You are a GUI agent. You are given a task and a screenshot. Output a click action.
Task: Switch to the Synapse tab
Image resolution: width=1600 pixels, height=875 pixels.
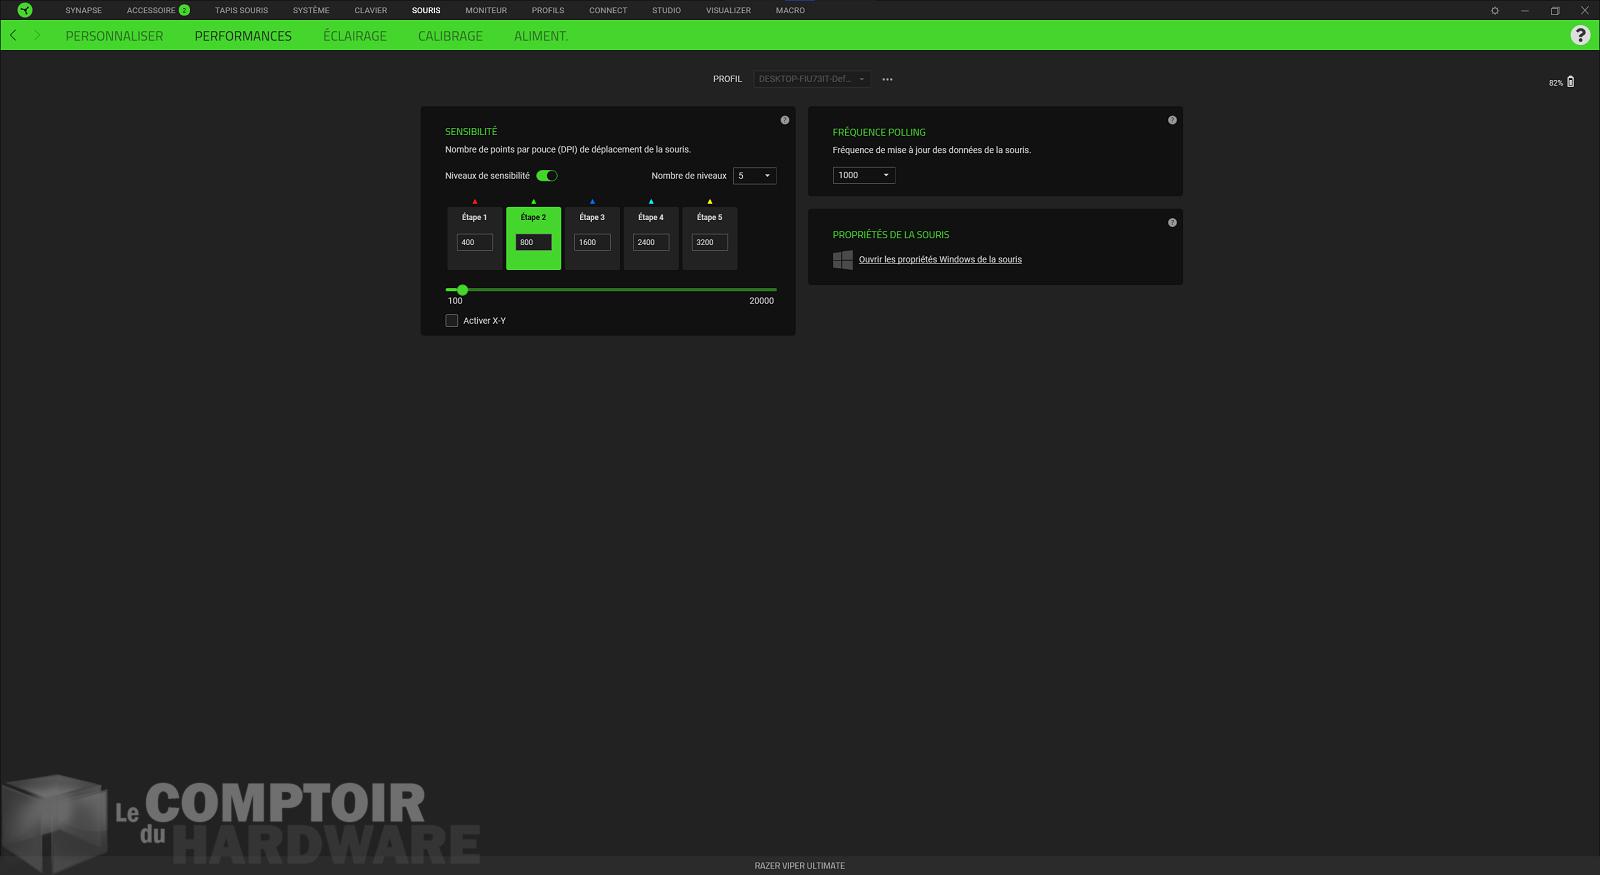pos(84,10)
